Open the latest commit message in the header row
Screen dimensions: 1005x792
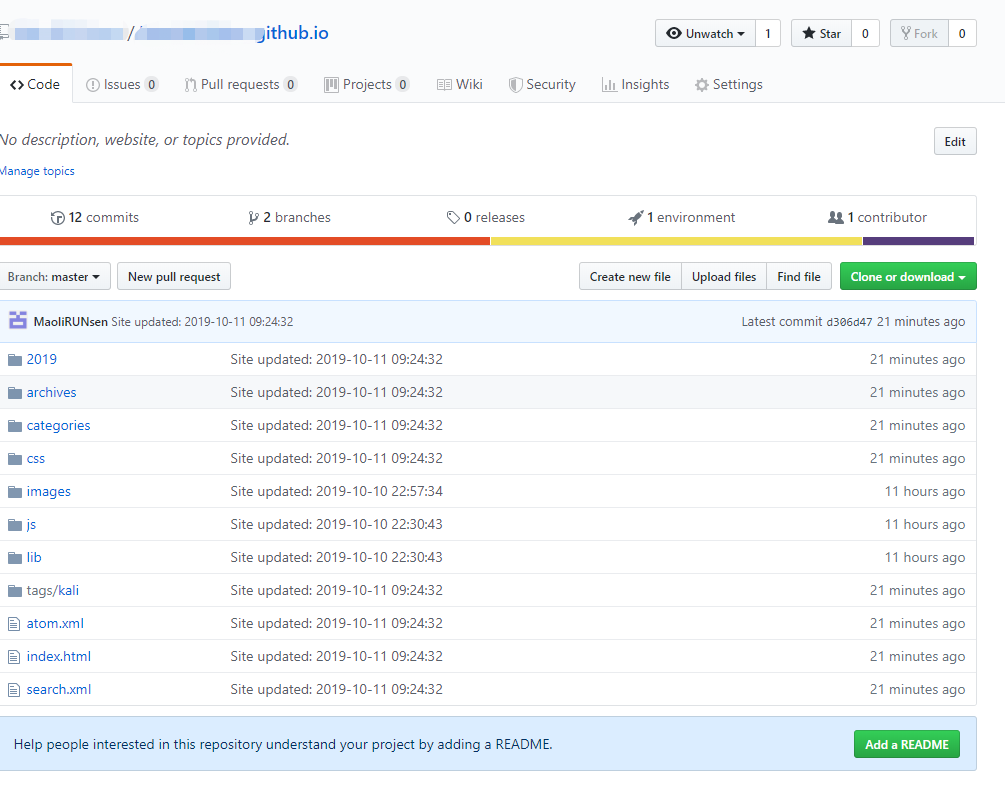202,322
